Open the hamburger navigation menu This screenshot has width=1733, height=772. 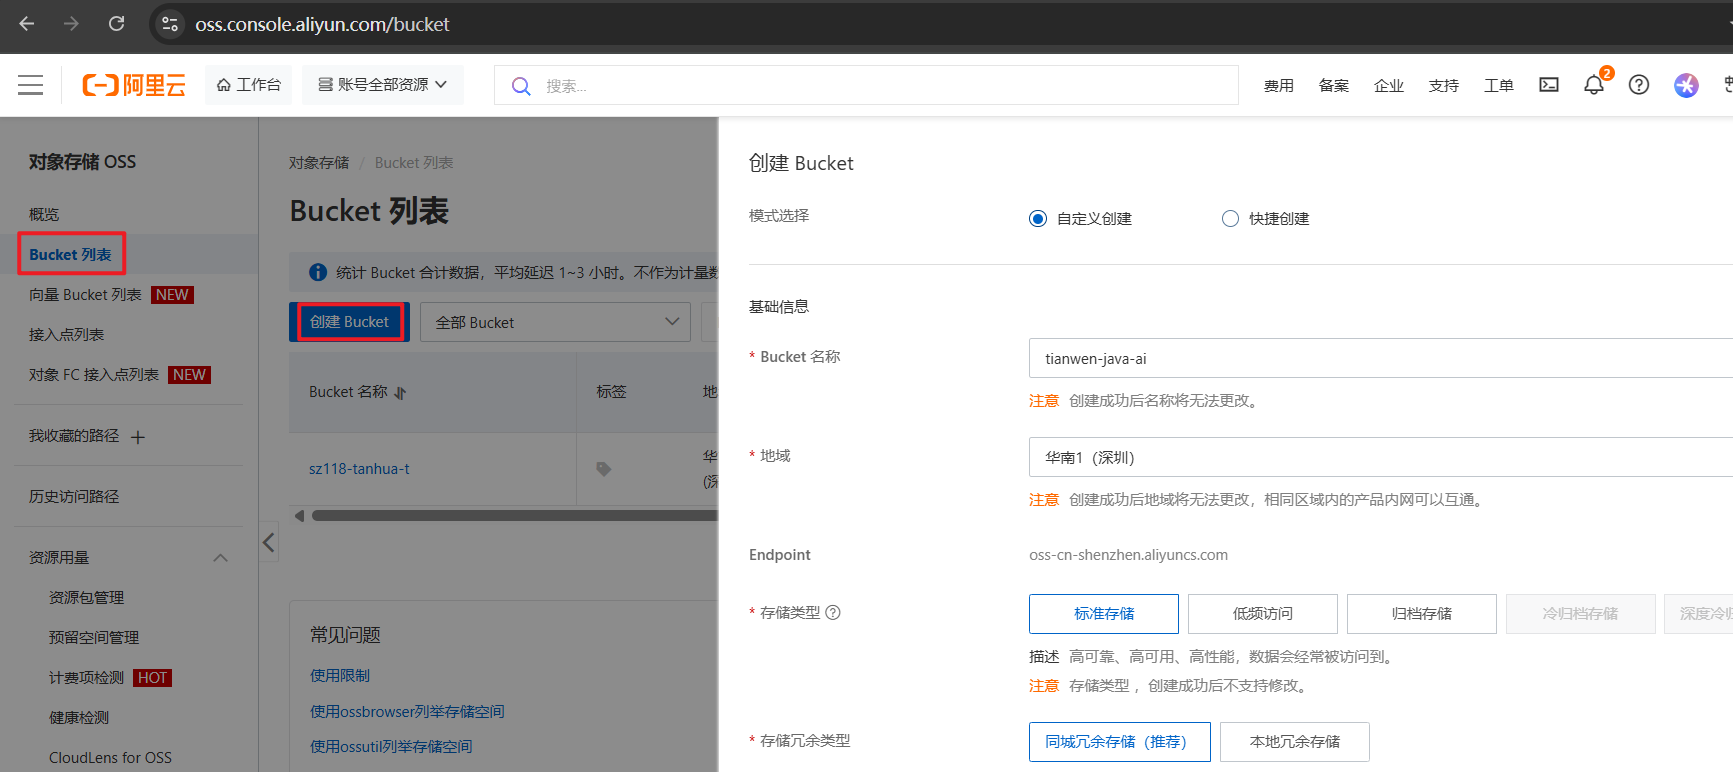tap(31, 85)
